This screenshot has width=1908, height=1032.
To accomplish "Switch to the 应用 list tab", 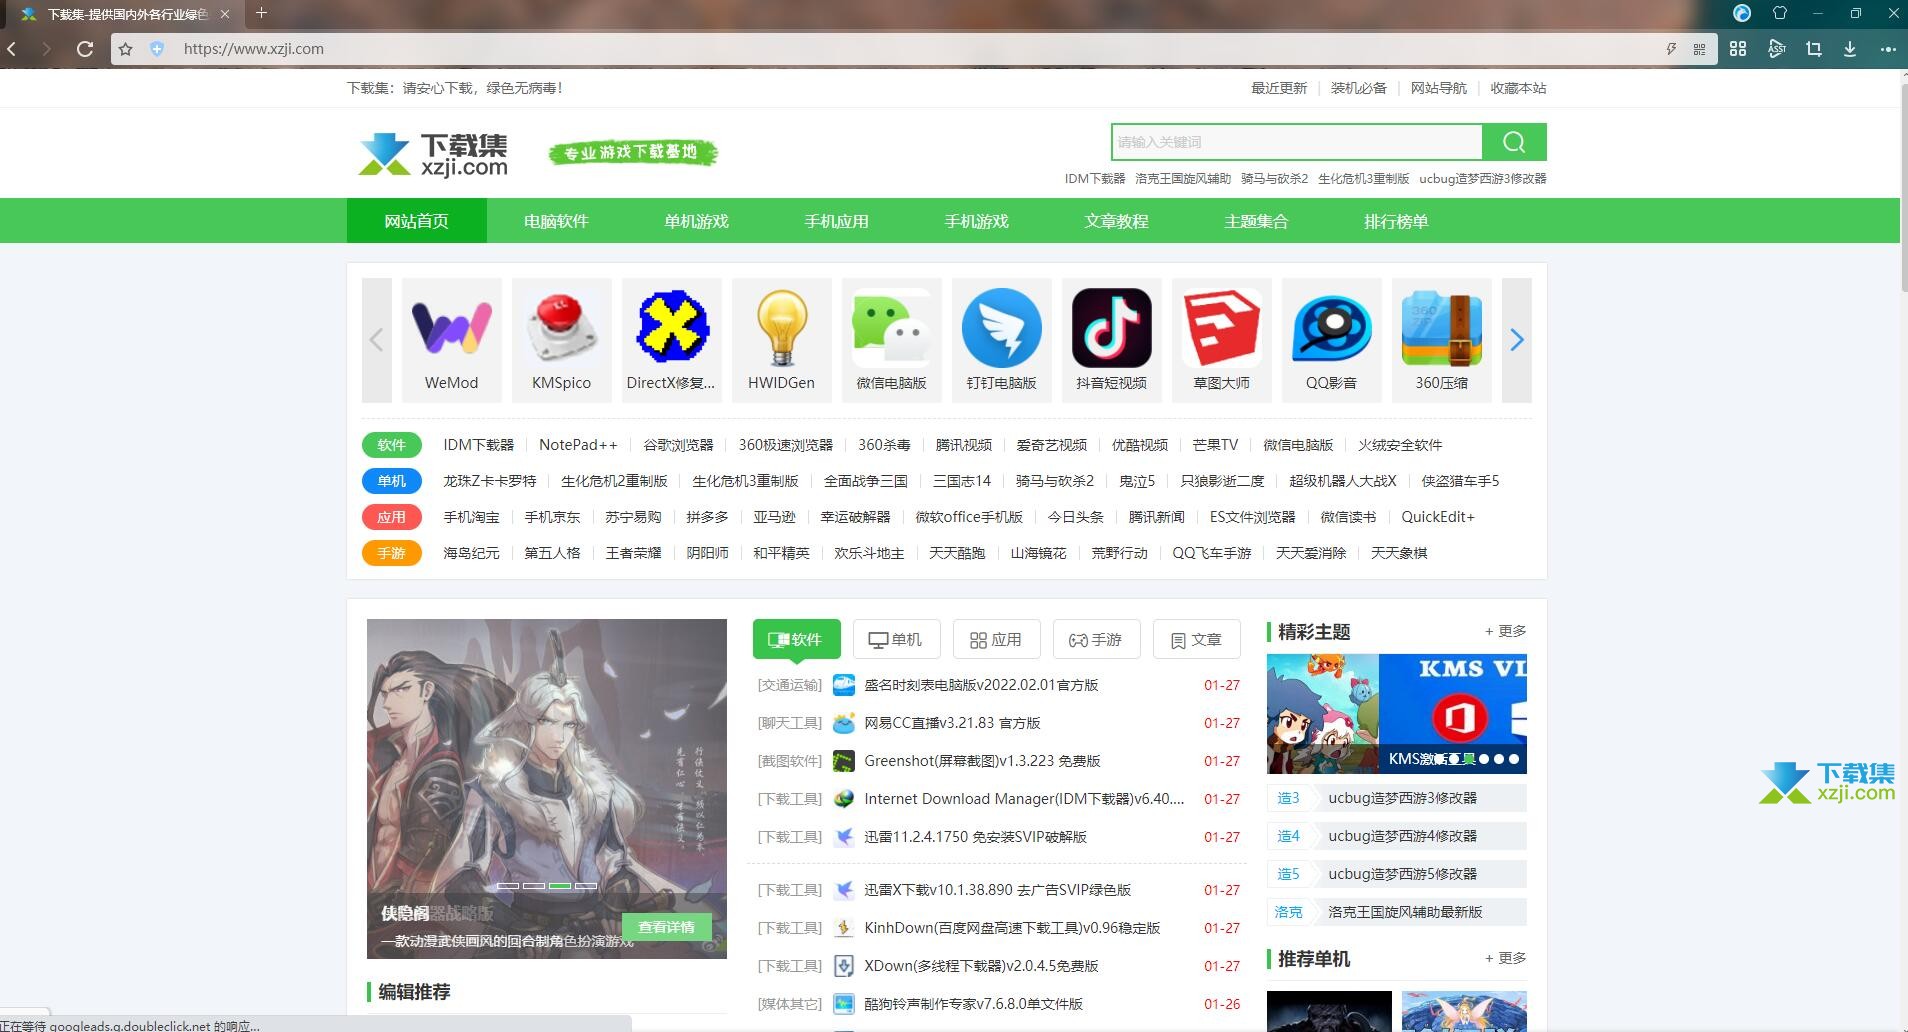I will click(x=997, y=639).
